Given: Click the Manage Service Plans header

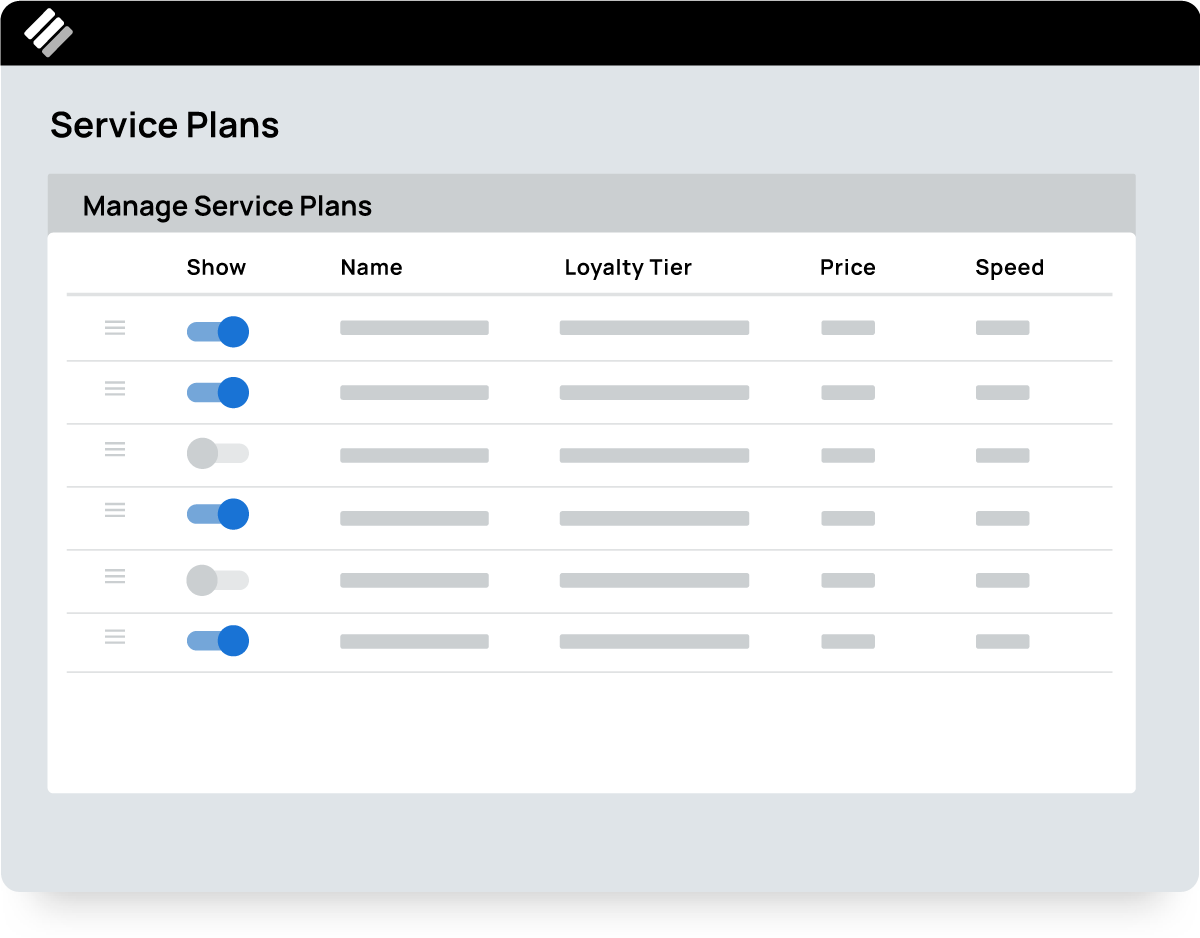Looking at the screenshot, I should [228, 206].
